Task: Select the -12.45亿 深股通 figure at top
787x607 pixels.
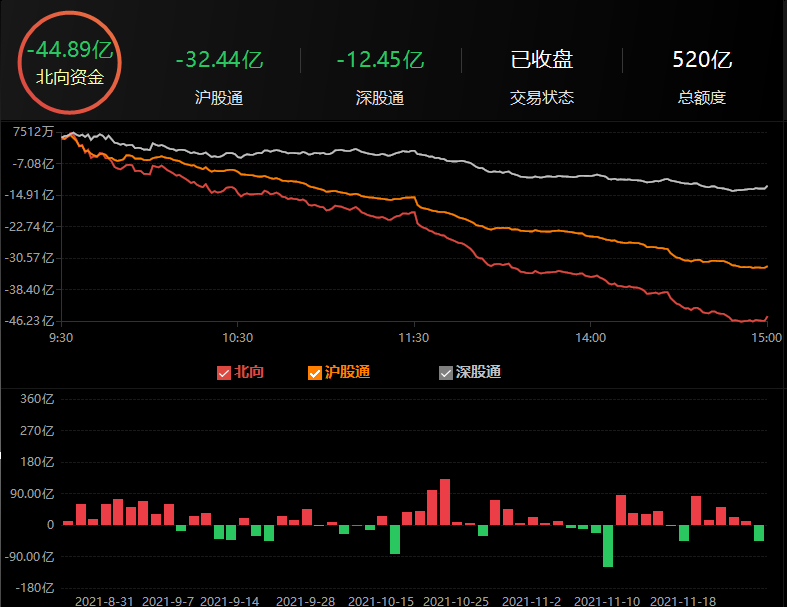Action: [380, 60]
